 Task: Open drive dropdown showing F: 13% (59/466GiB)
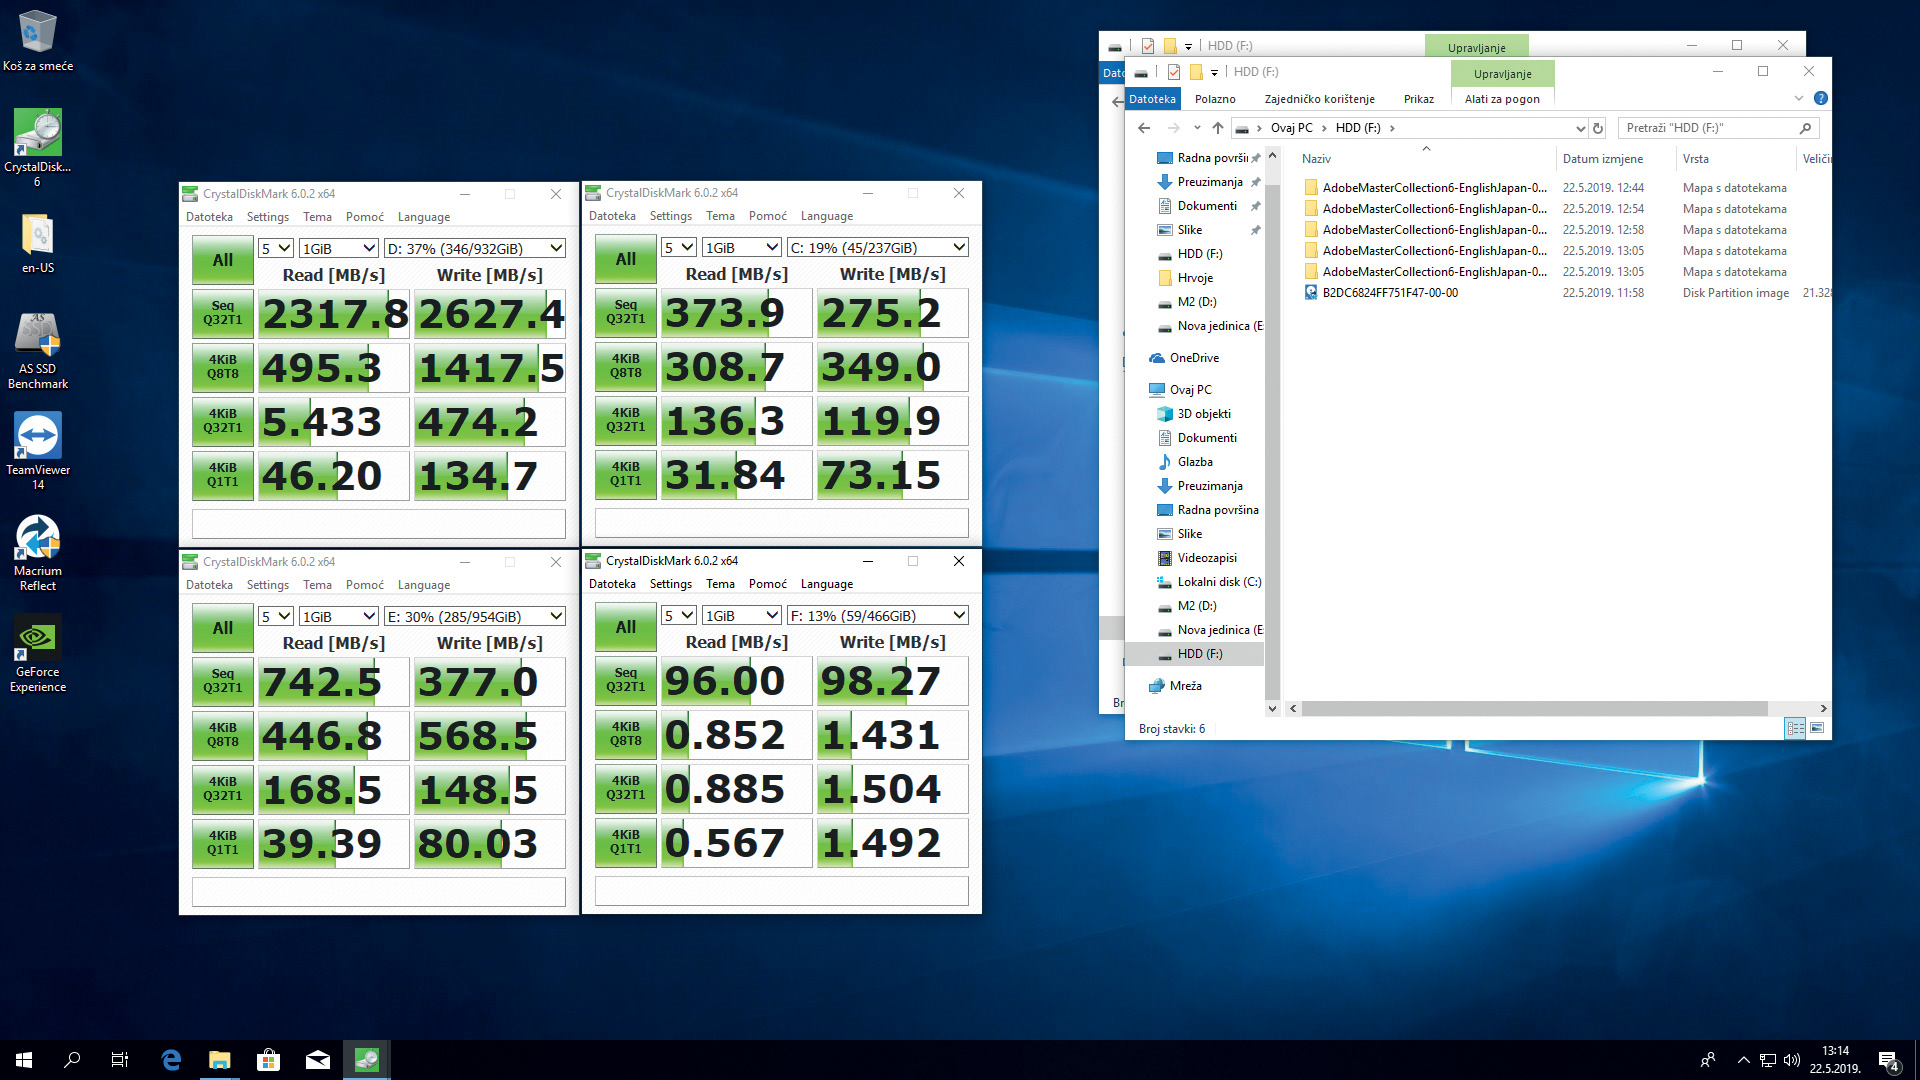[878, 616]
